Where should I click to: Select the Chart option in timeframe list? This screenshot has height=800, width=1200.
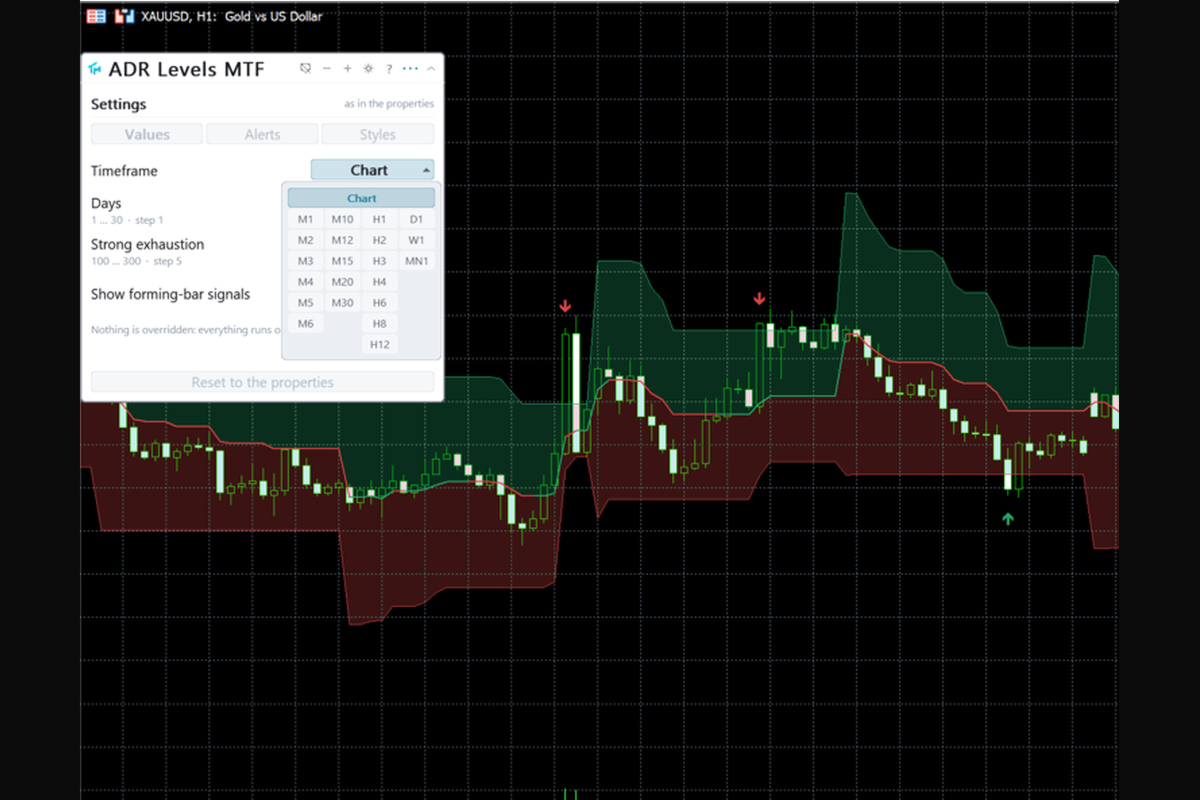(362, 198)
